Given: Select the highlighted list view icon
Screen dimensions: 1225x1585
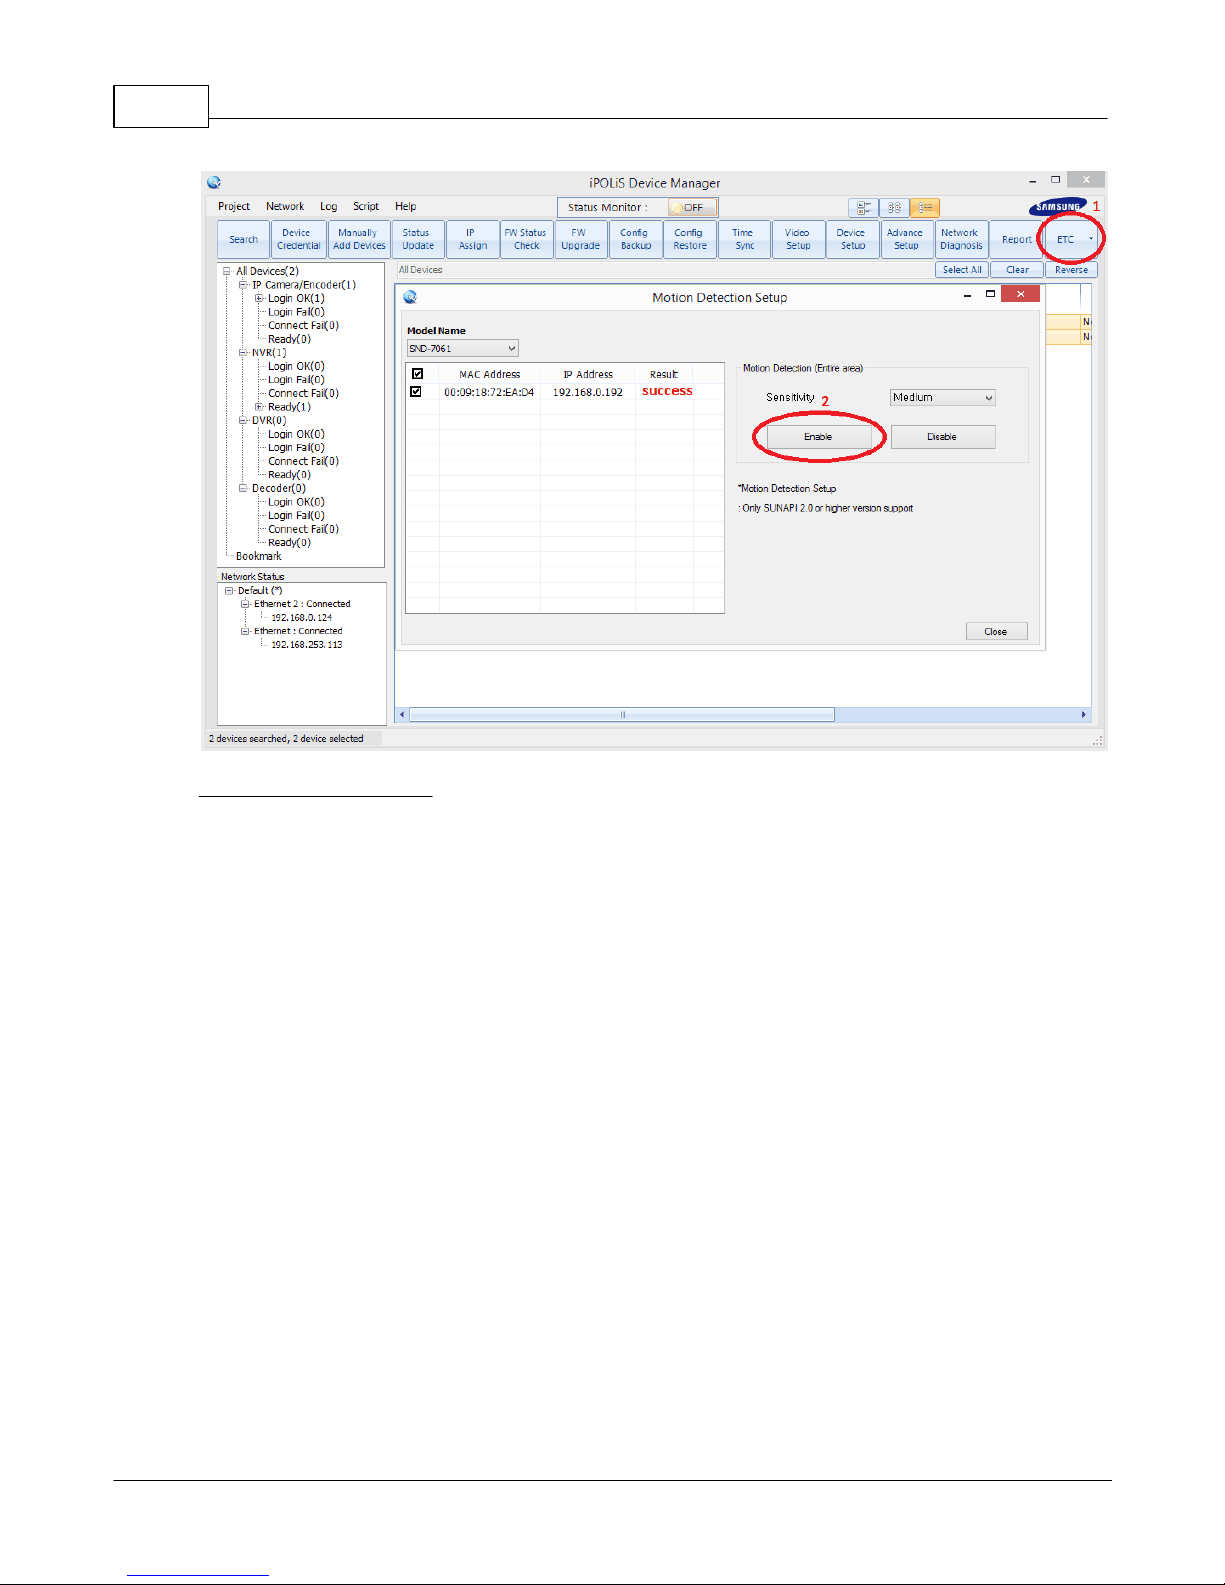Looking at the screenshot, I should [925, 207].
